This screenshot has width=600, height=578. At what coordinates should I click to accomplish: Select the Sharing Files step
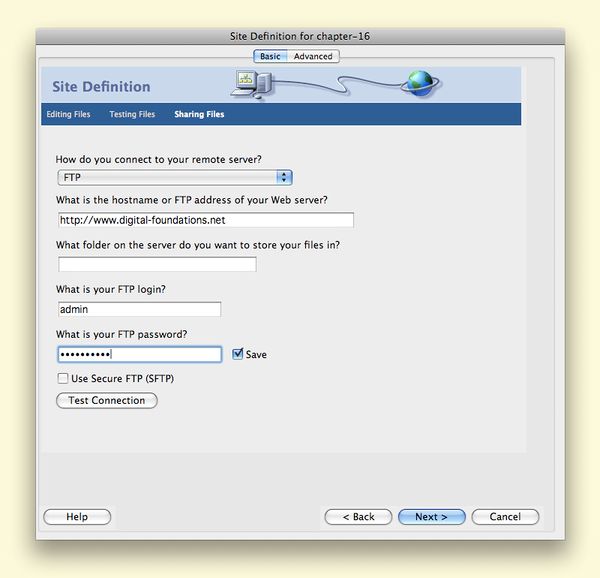tap(199, 114)
